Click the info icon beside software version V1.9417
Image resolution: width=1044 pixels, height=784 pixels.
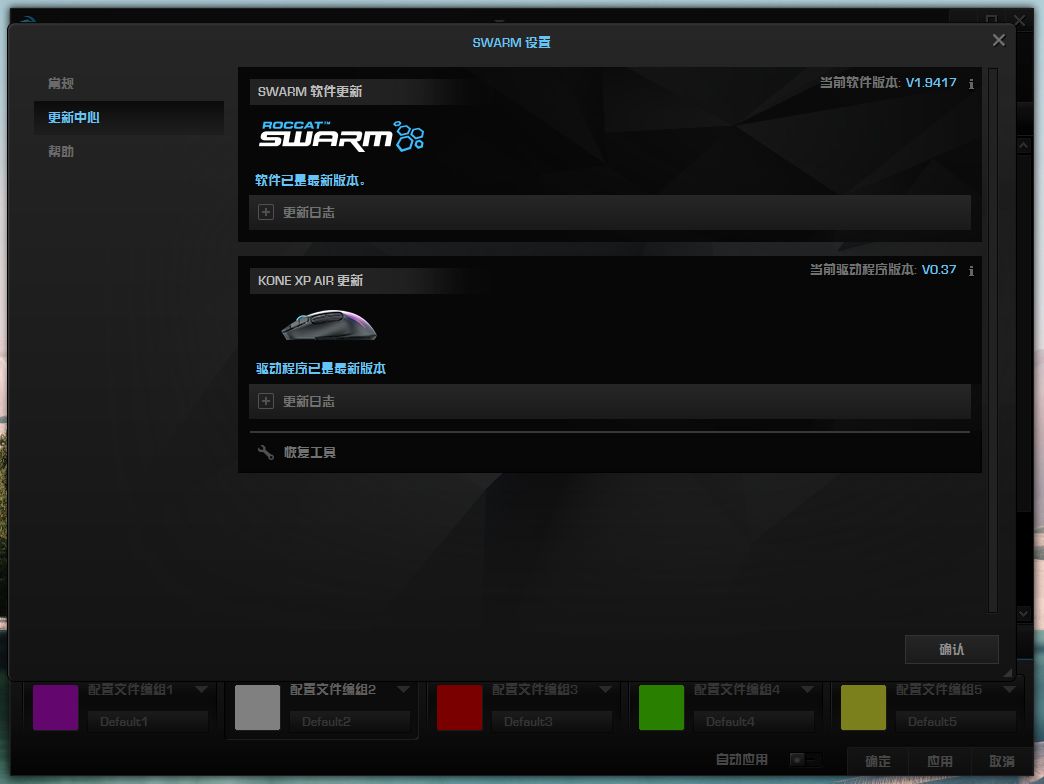tap(971, 84)
